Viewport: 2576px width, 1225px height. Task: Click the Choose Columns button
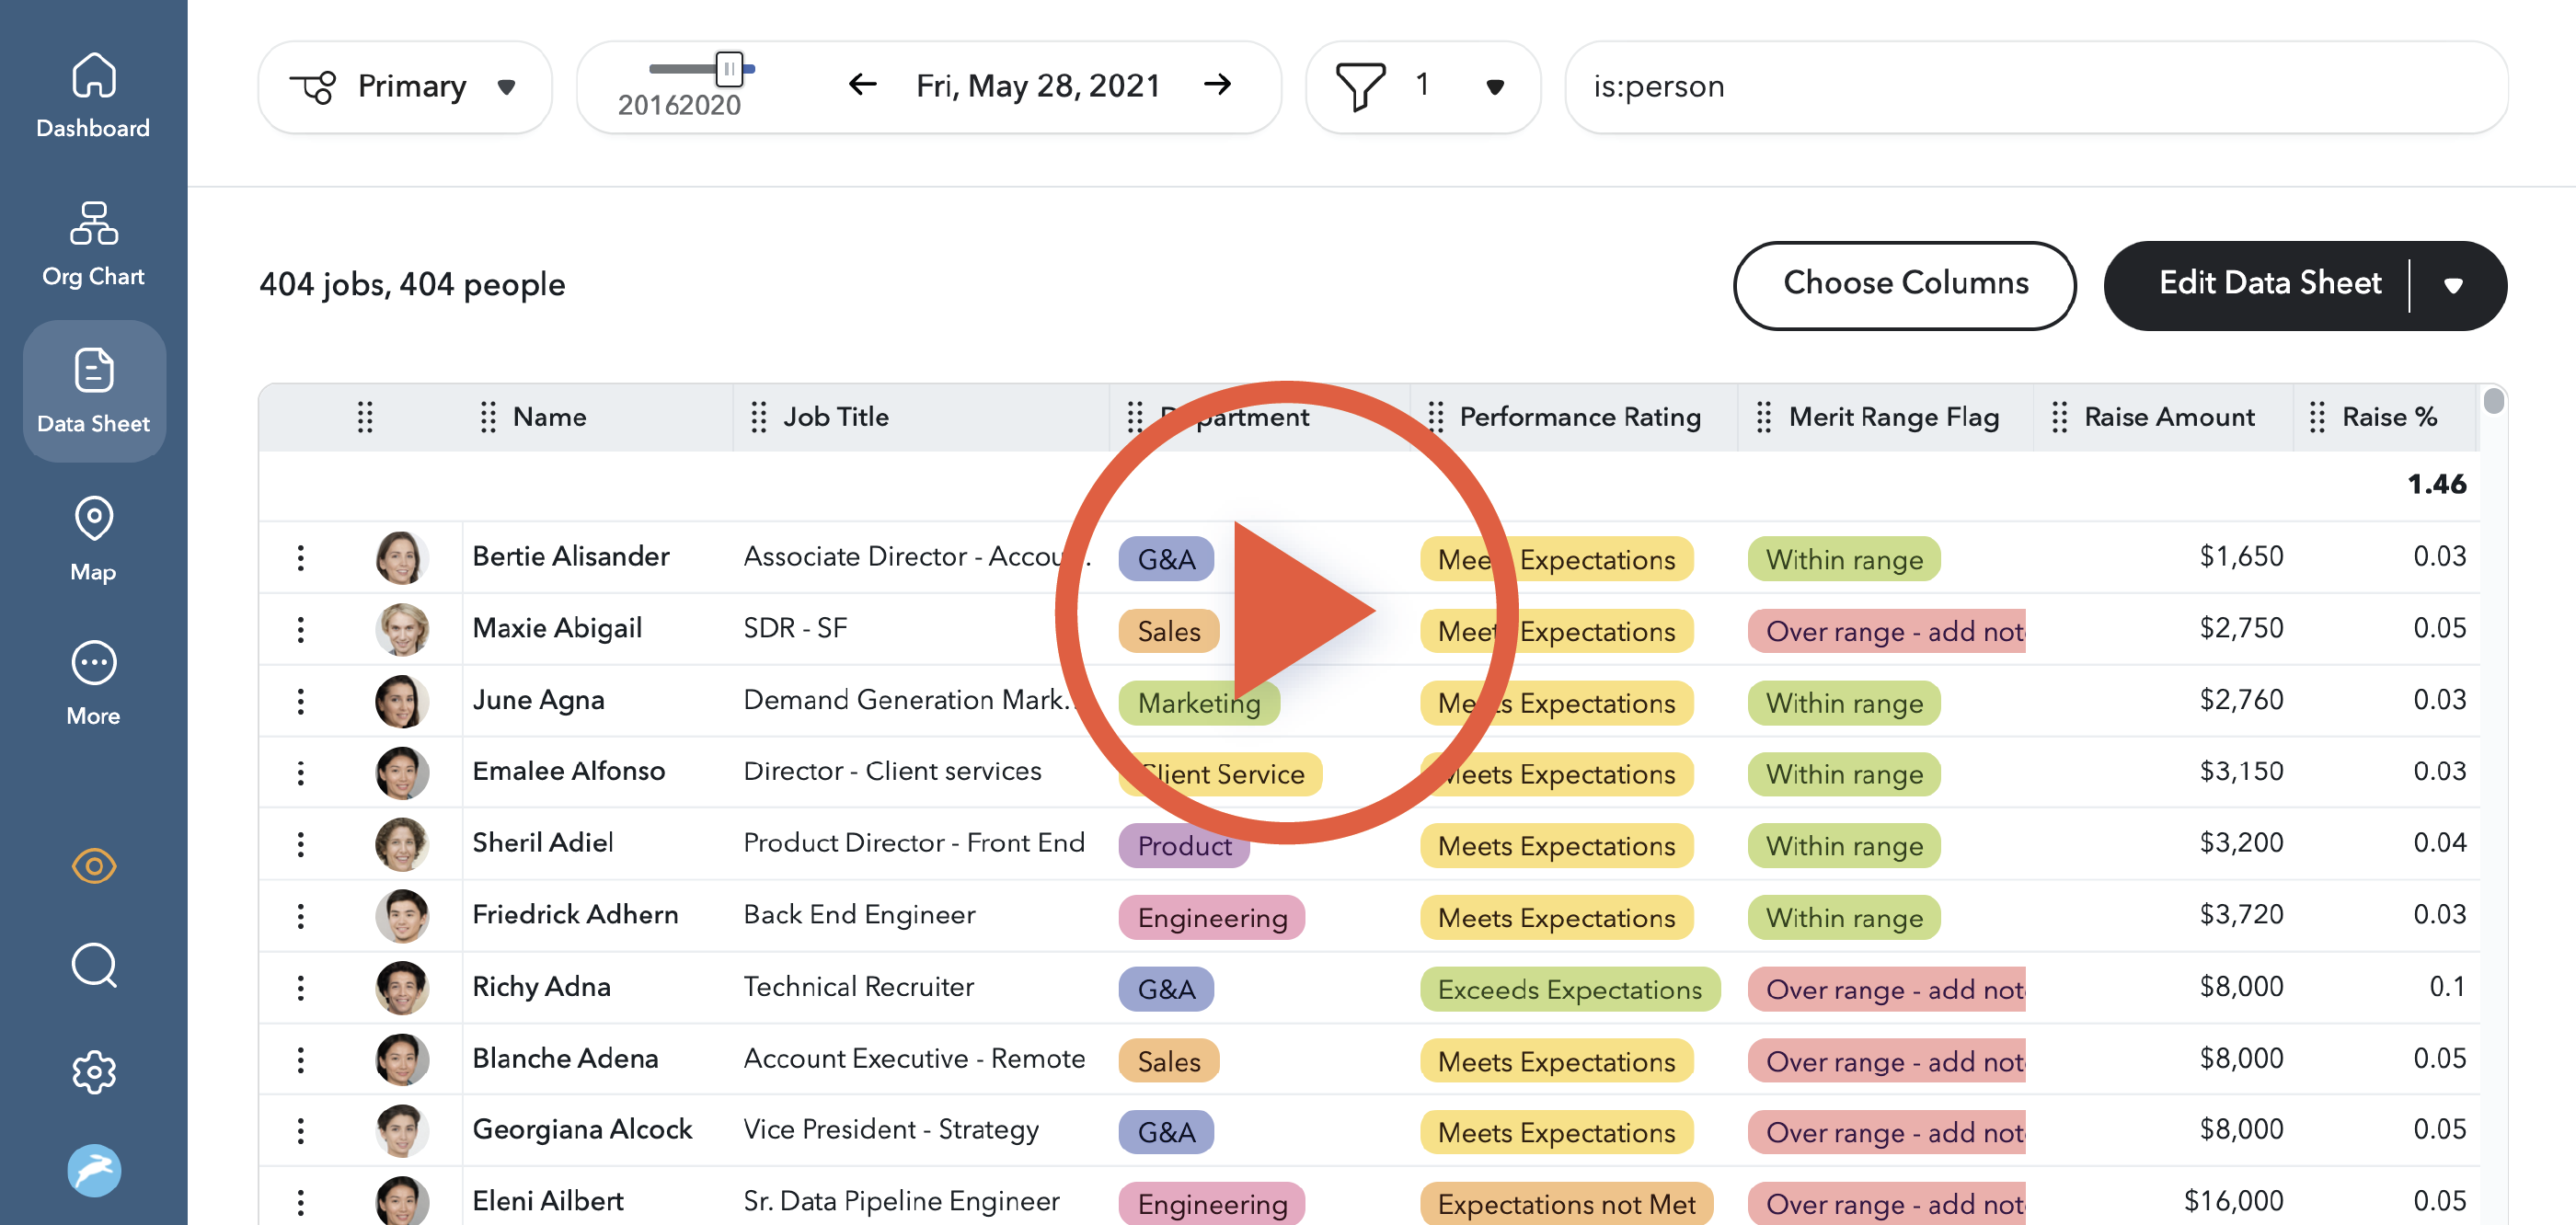1904,284
